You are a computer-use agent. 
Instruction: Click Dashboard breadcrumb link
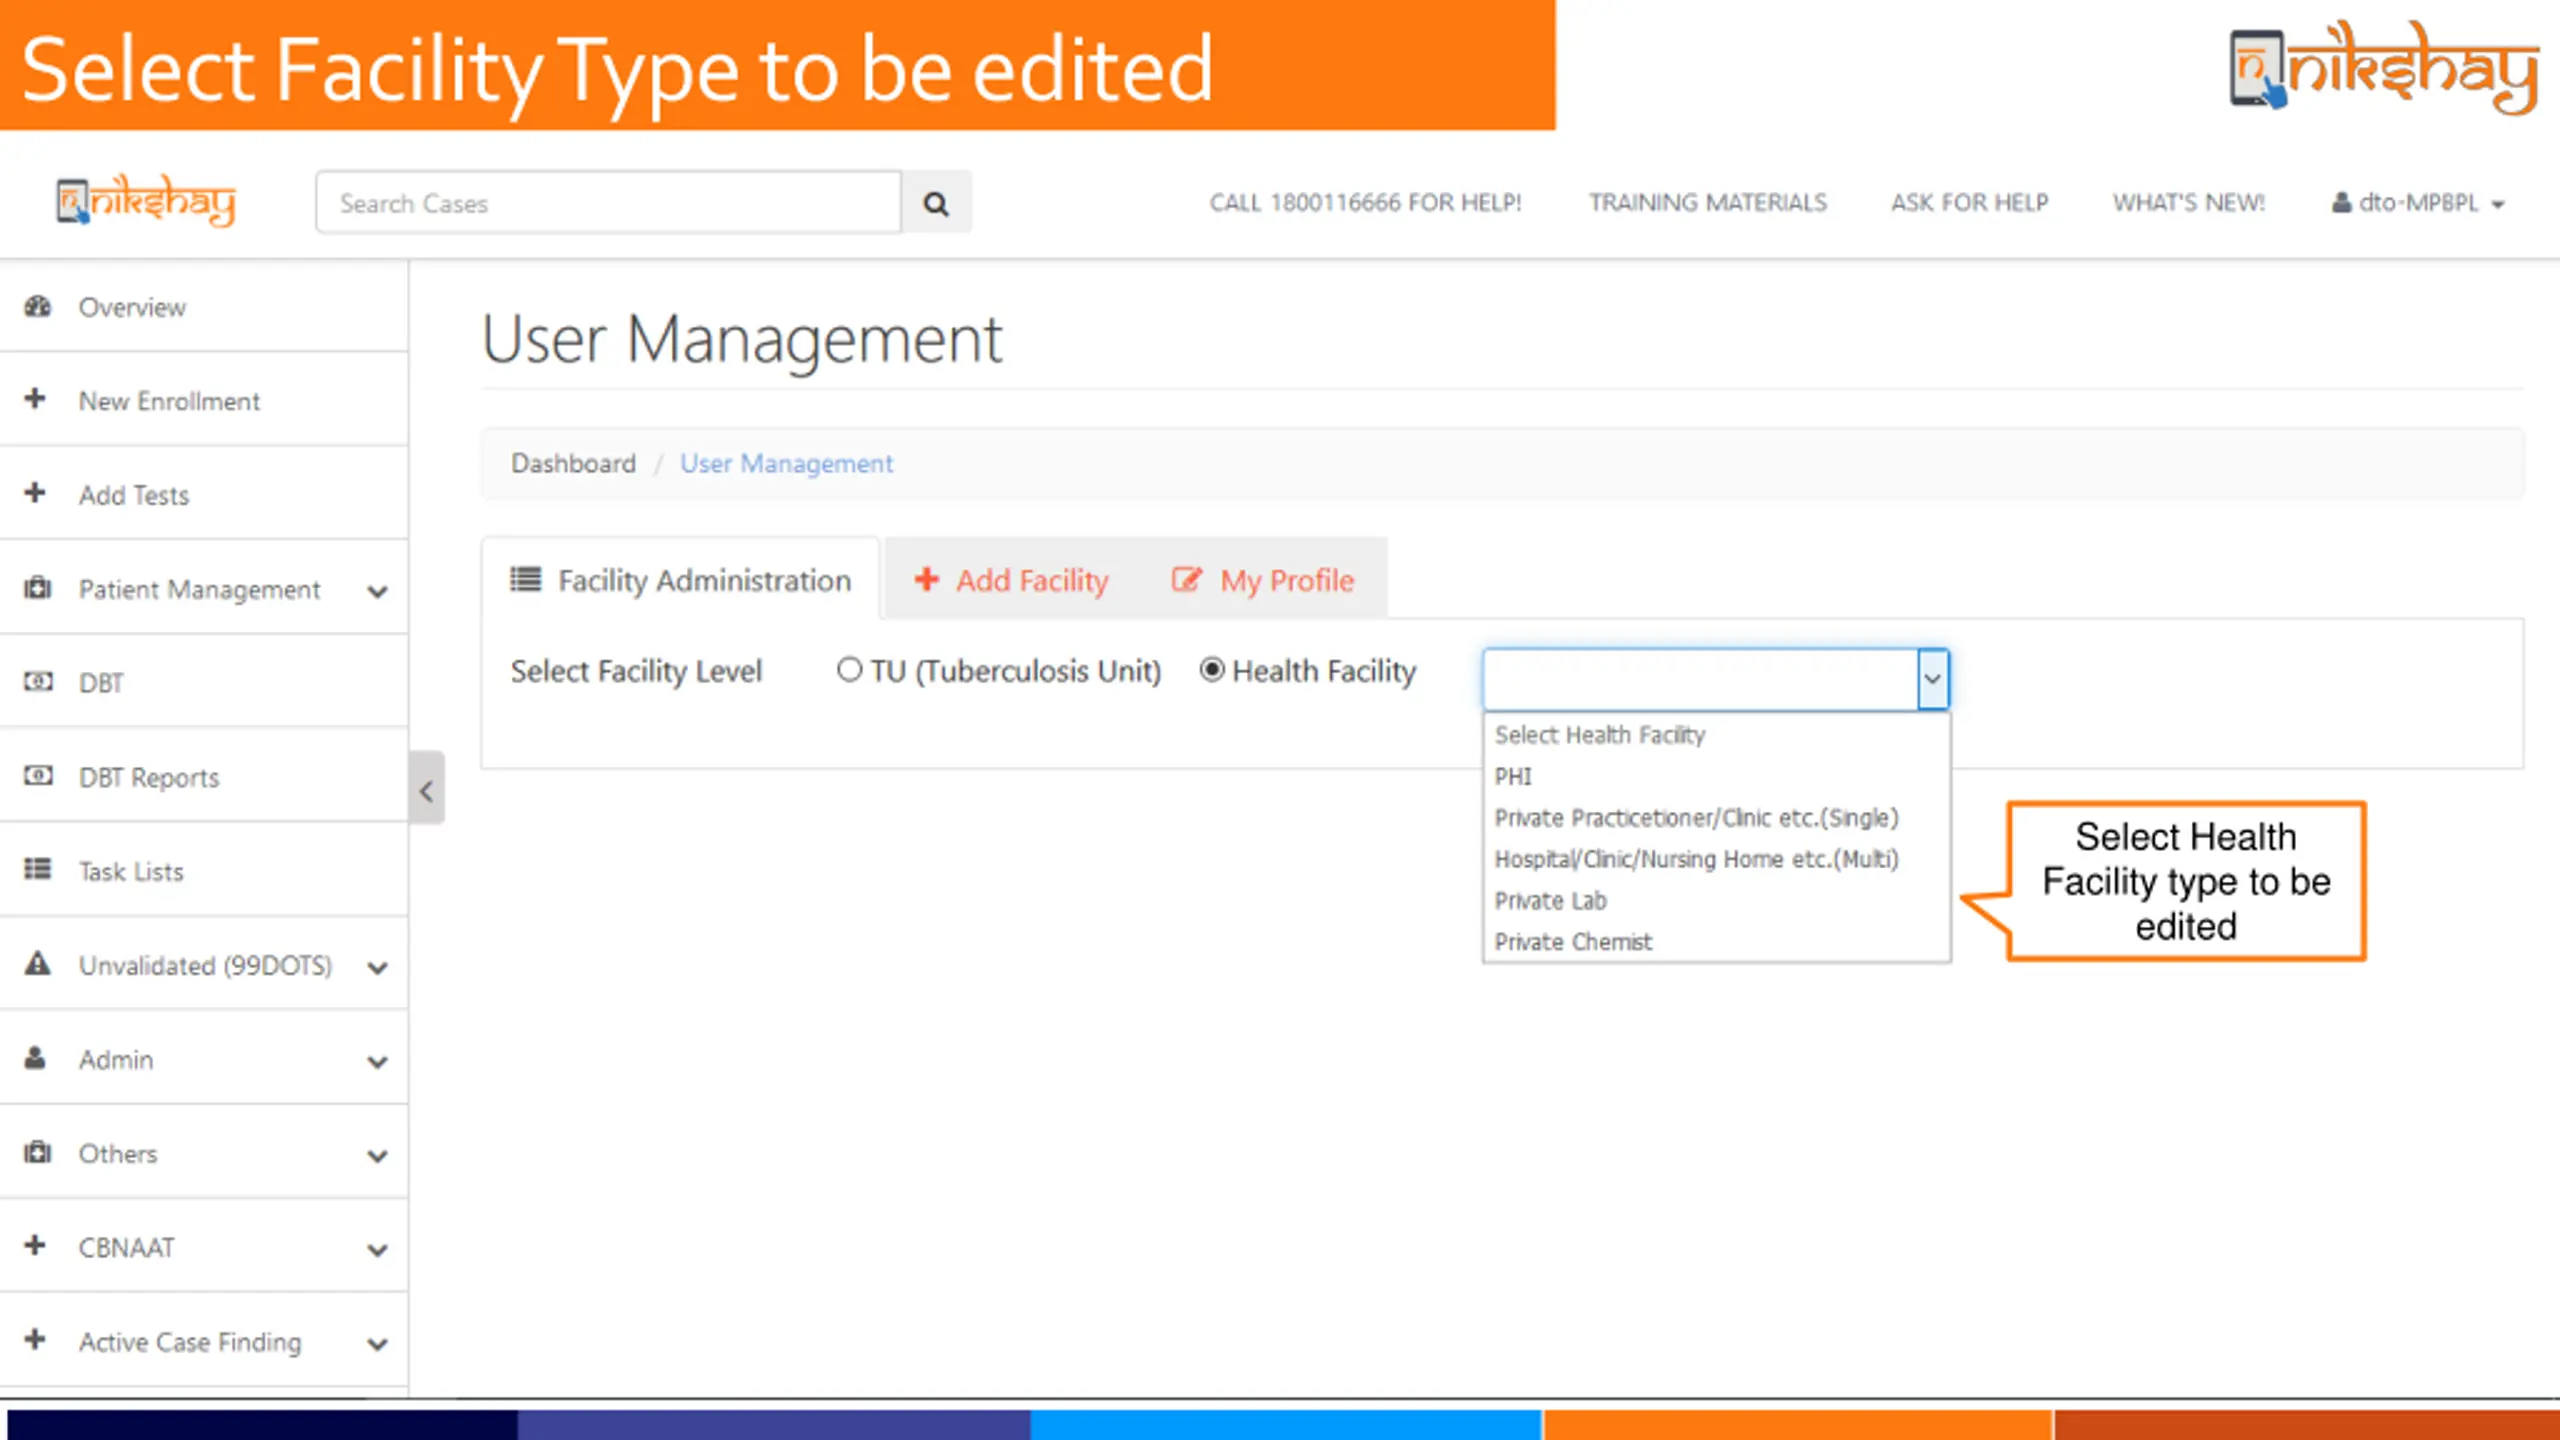click(573, 463)
